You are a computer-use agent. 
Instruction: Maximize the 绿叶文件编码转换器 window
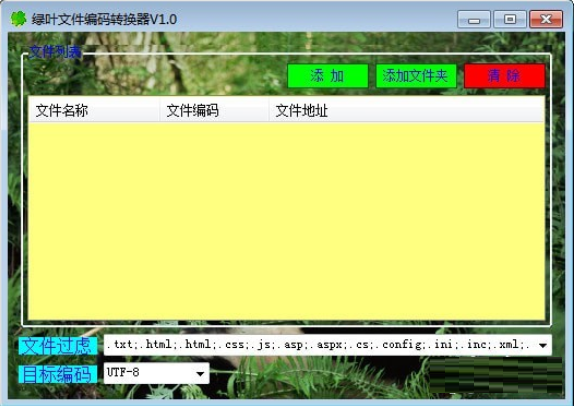coord(510,19)
